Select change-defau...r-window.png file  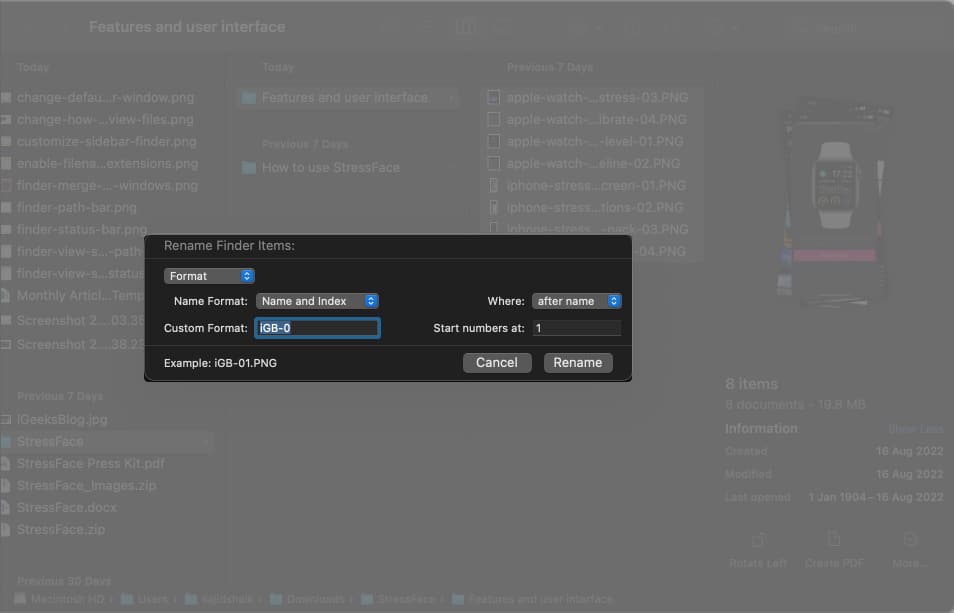[105, 97]
